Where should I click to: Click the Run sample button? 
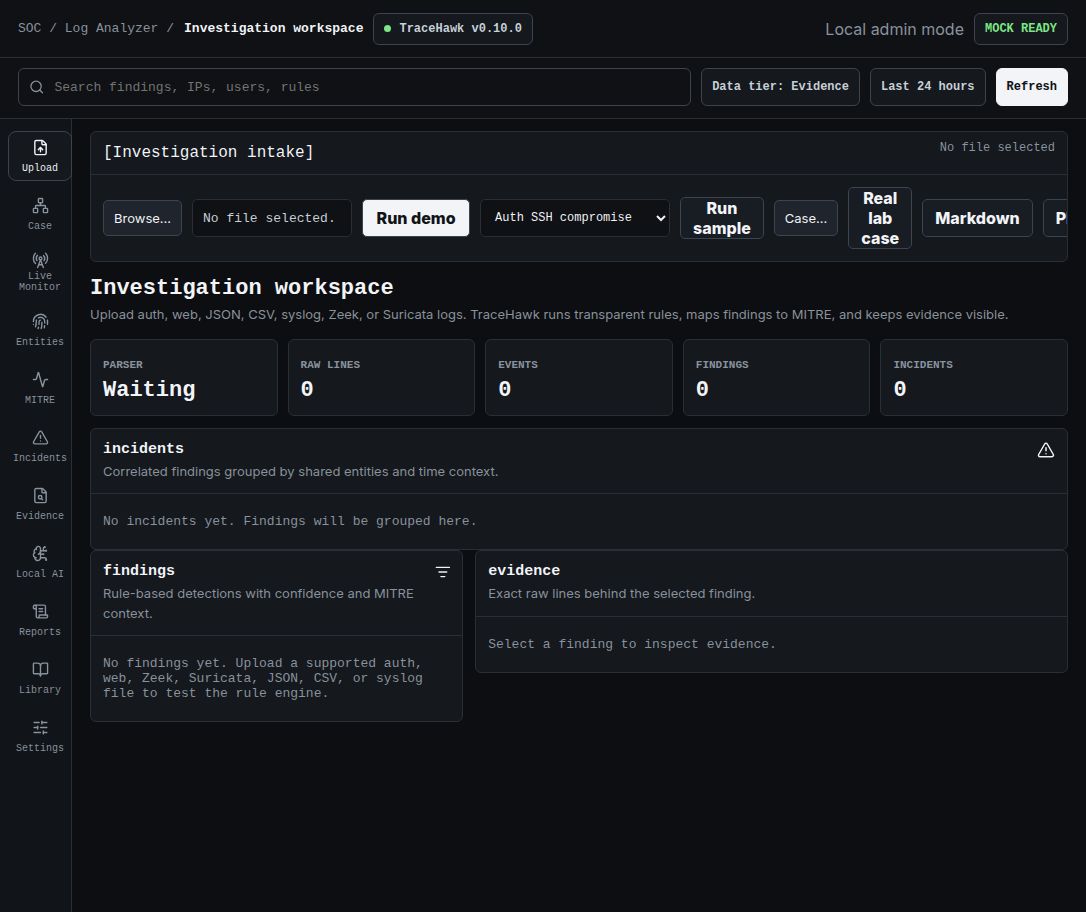click(722, 218)
